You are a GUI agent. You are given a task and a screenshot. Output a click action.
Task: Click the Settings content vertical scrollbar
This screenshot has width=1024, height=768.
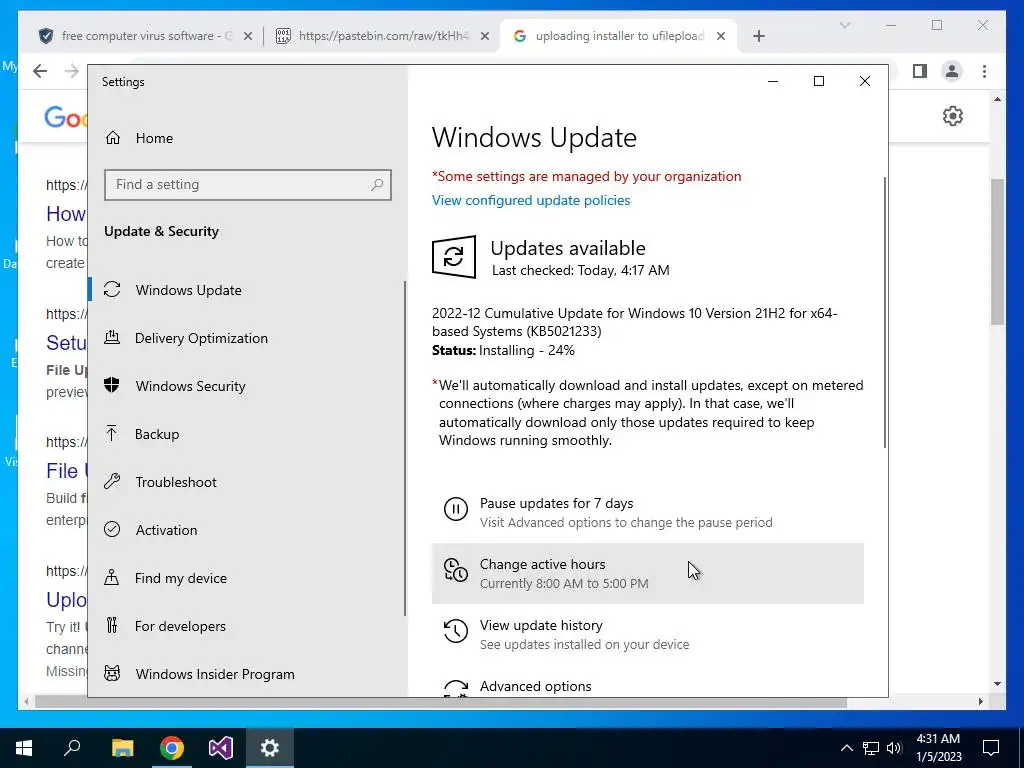click(885, 312)
